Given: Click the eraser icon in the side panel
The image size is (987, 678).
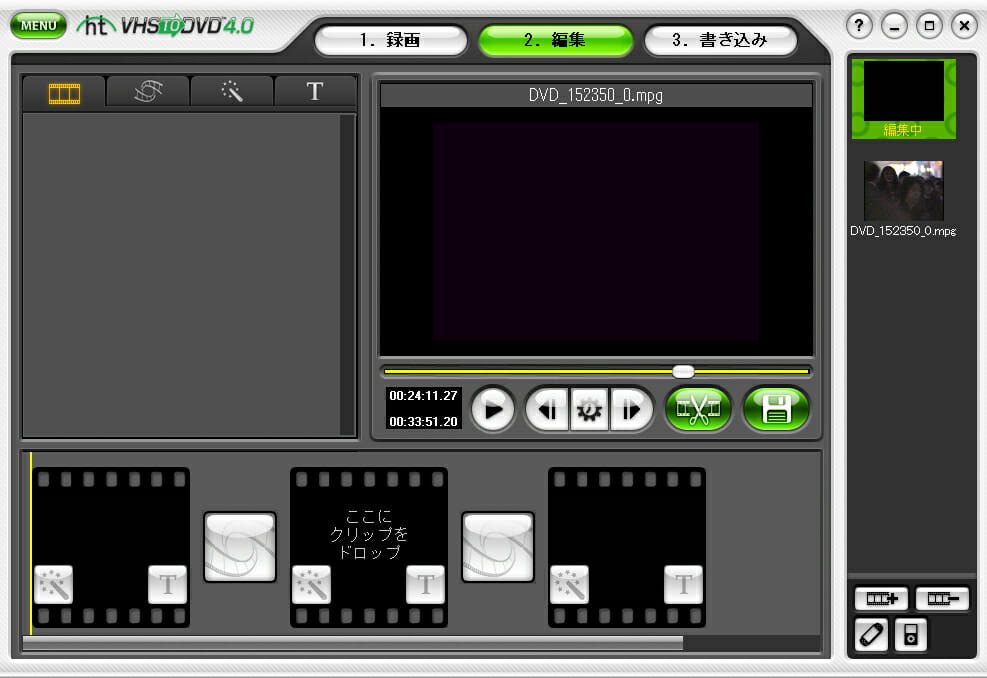Looking at the screenshot, I should pyautogui.click(x=872, y=635).
